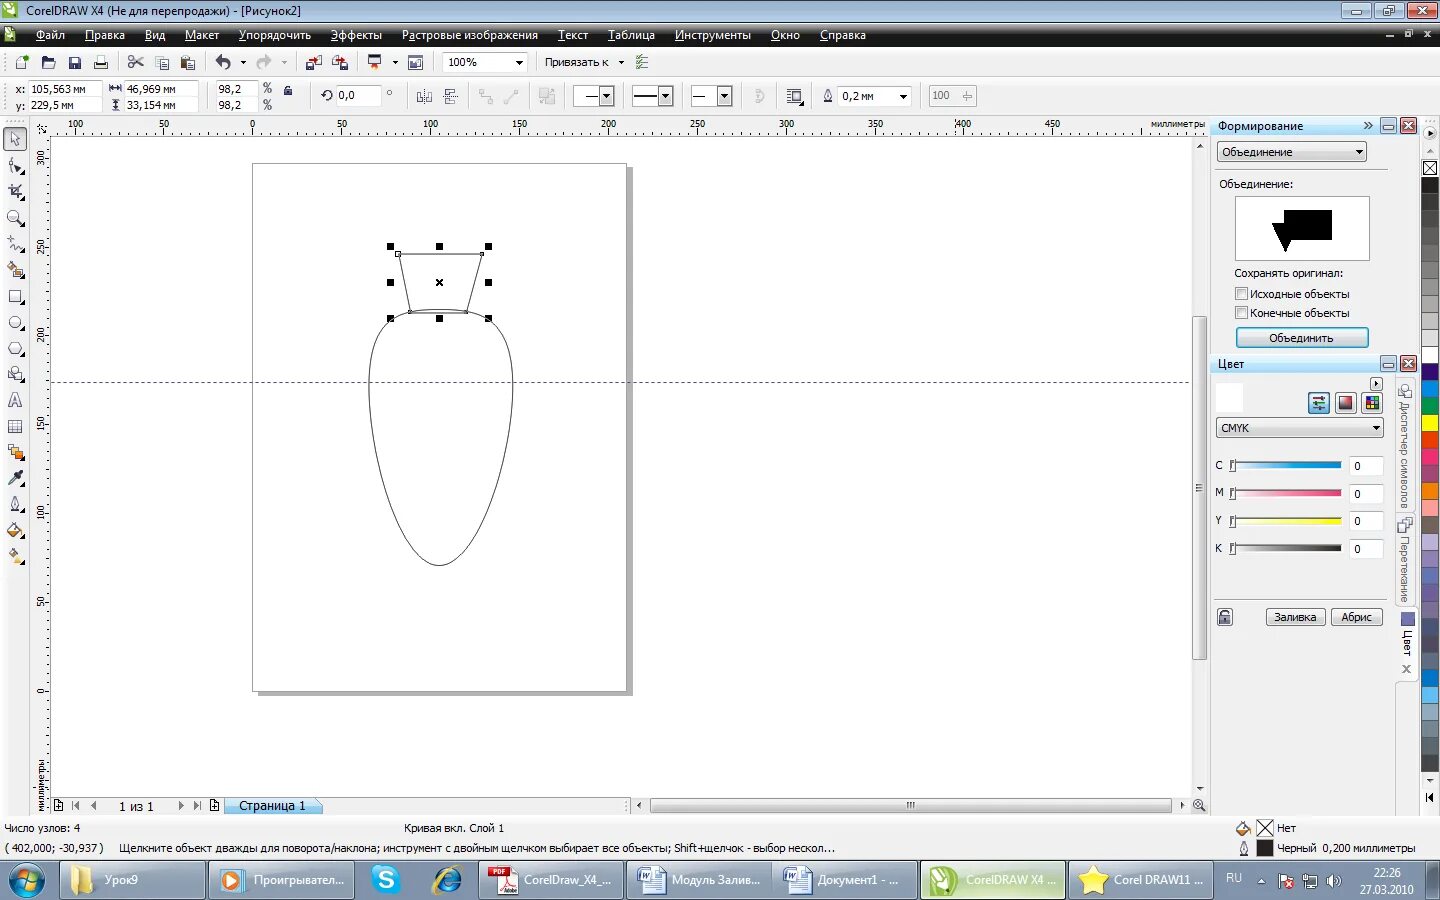Open the zoom level 100% dropdown
The width and height of the screenshot is (1440, 900).
tap(519, 62)
